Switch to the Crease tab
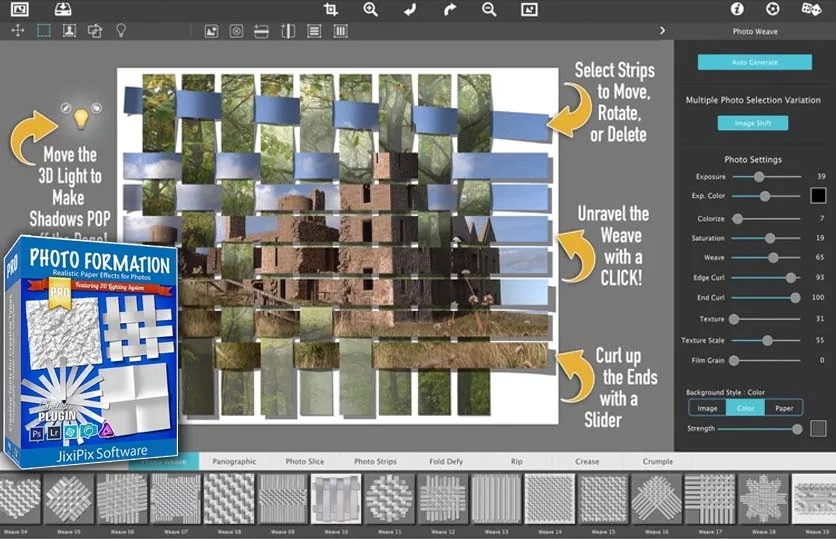The height and width of the screenshot is (539, 836). pyautogui.click(x=587, y=462)
